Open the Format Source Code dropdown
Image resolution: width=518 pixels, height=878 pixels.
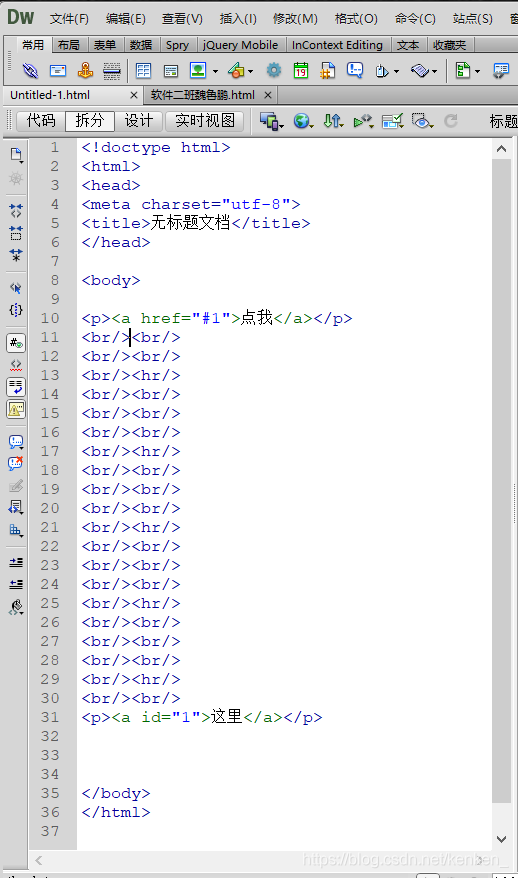tap(16, 607)
